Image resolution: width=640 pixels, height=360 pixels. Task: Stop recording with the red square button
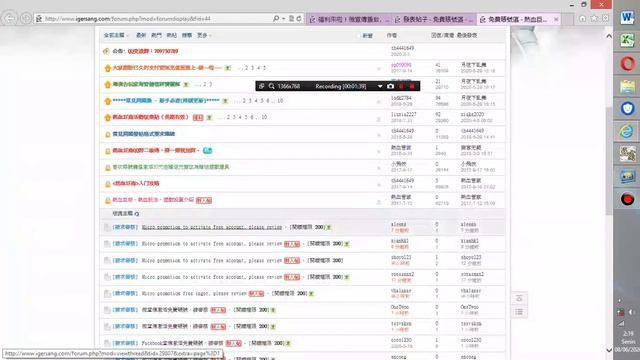[x=412, y=86]
